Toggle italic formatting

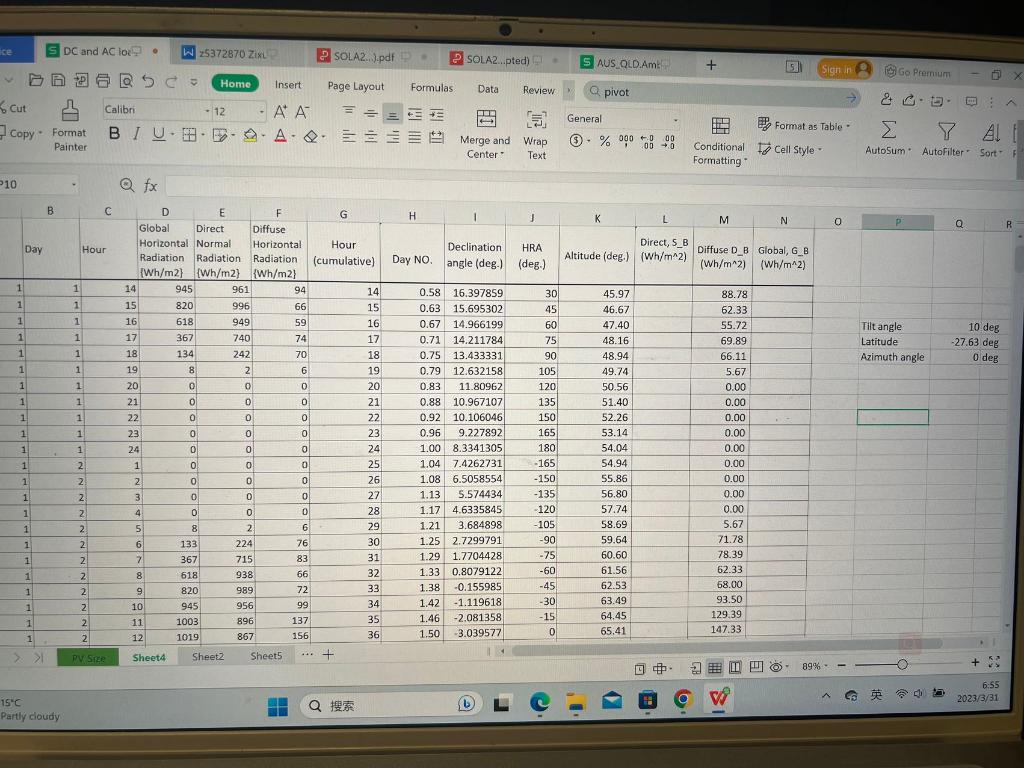point(136,134)
